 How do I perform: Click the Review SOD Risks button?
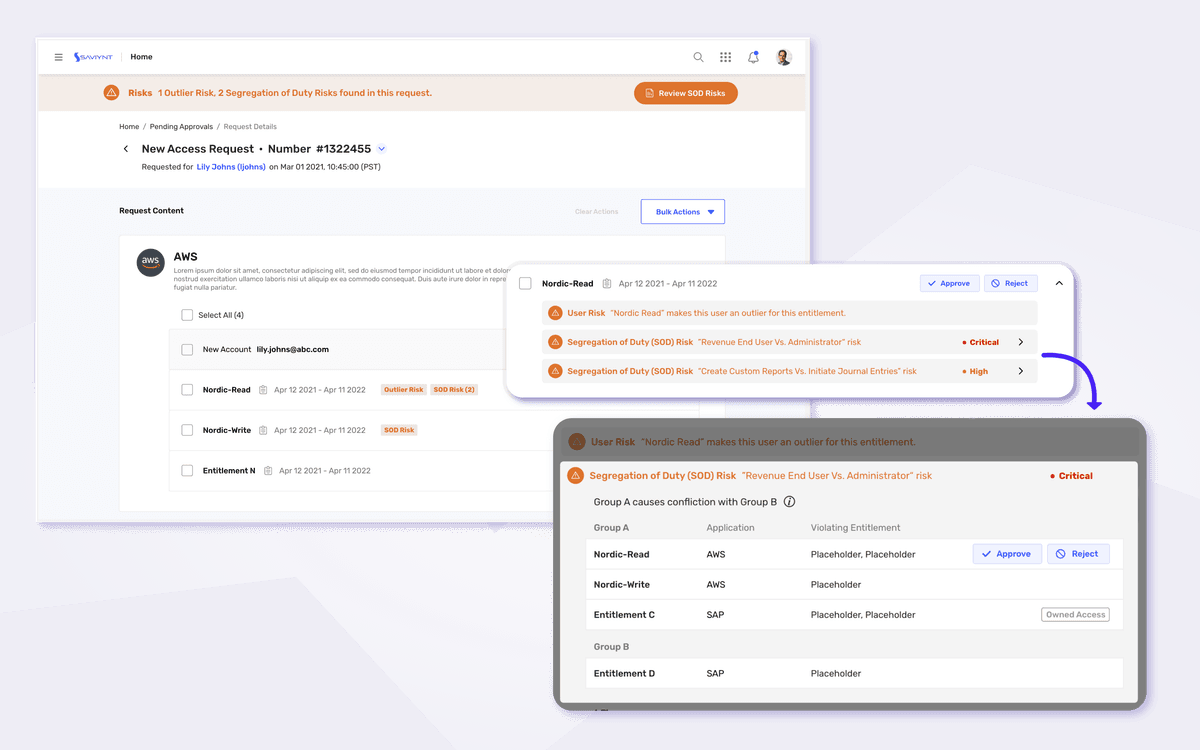coord(686,93)
